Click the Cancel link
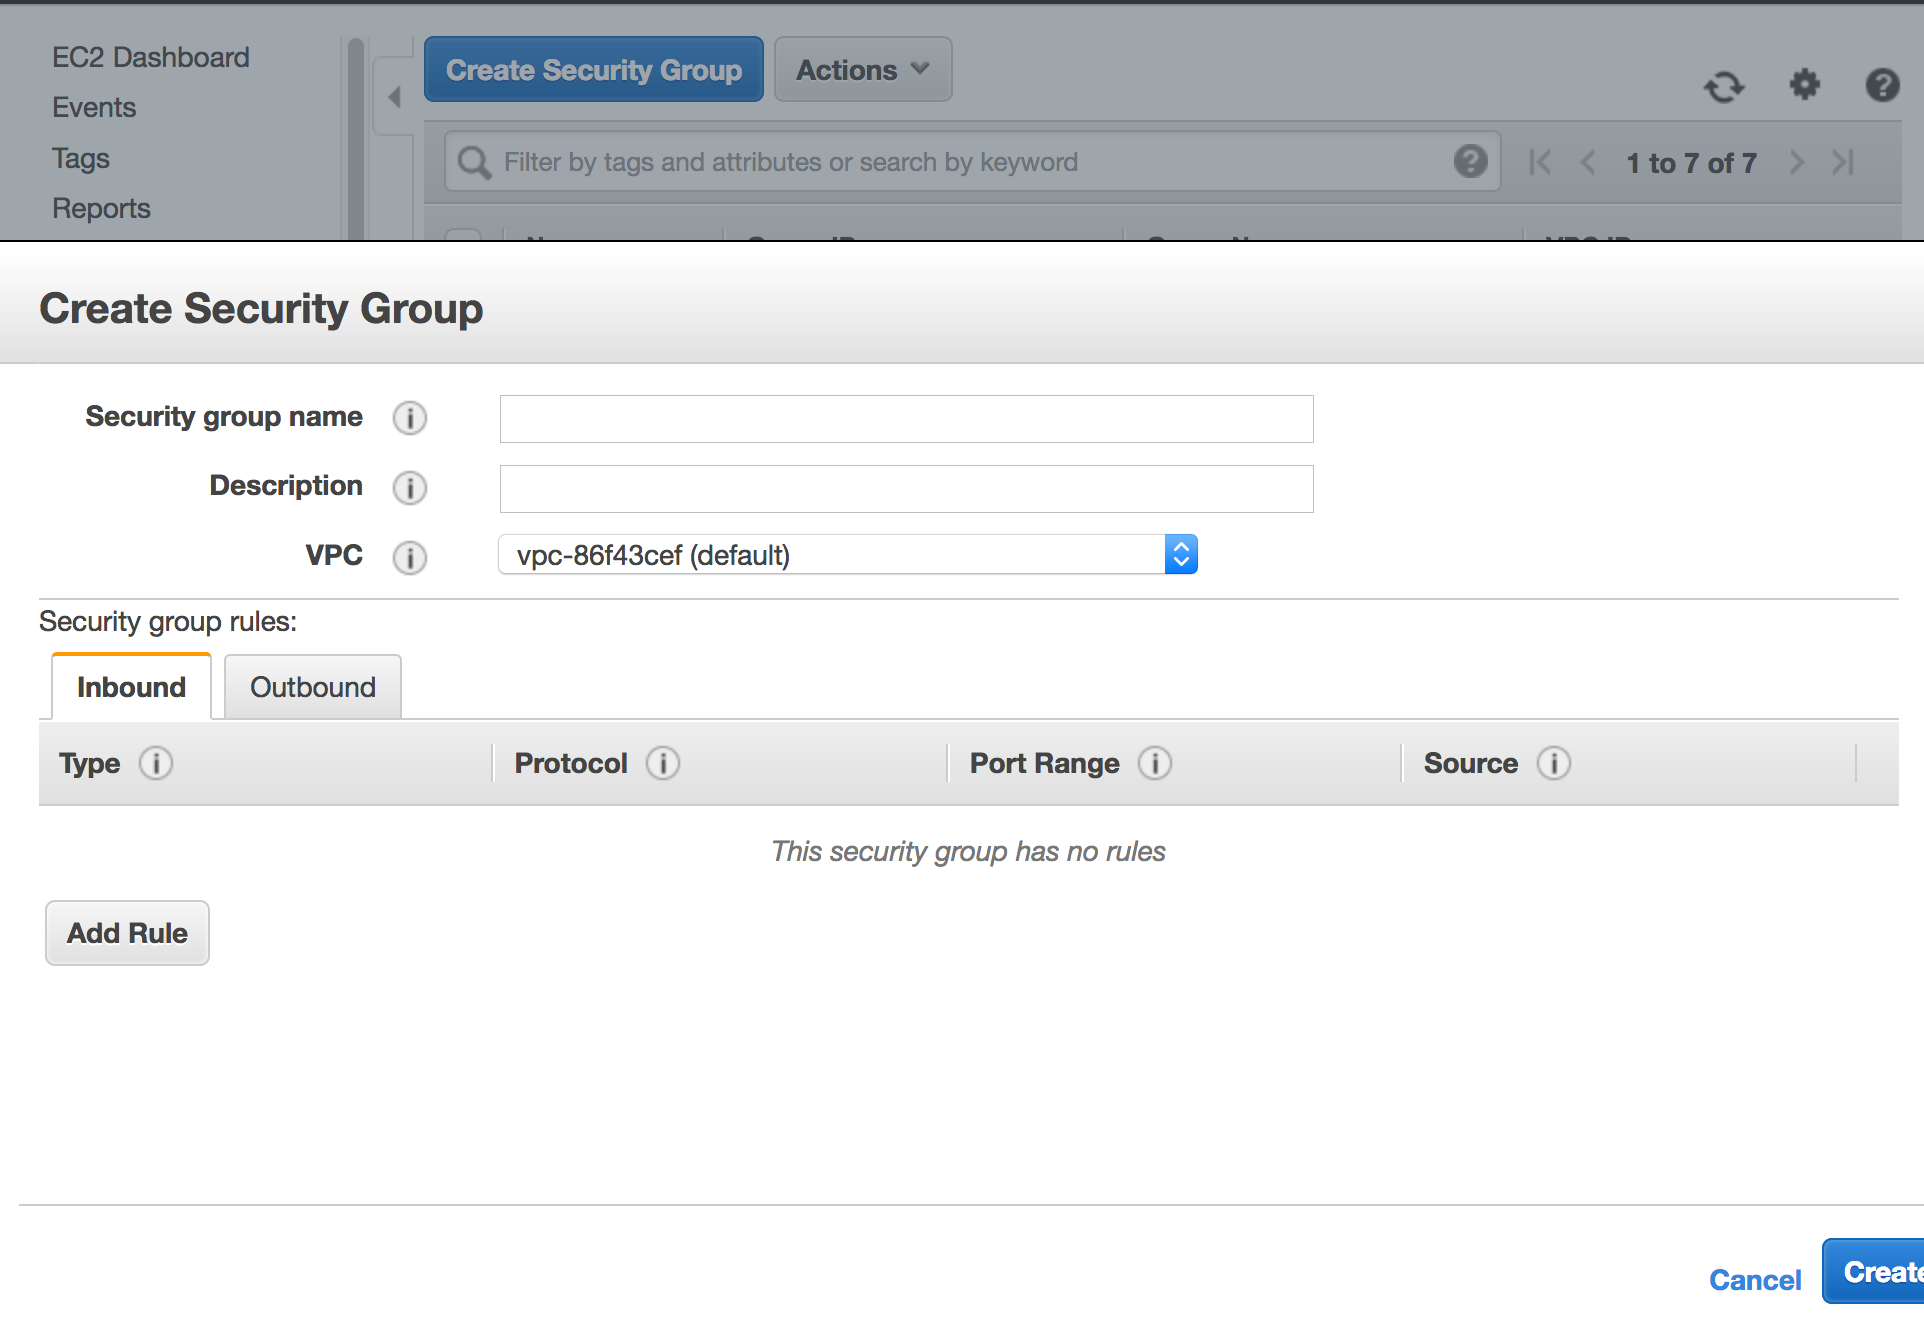 click(x=1754, y=1280)
